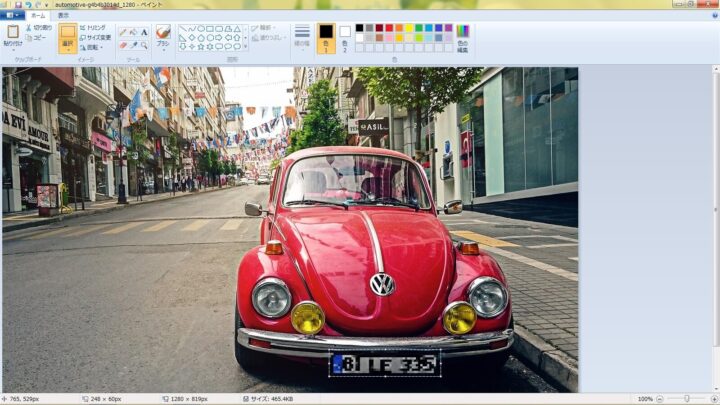Select the Pencil tool

(x=123, y=32)
